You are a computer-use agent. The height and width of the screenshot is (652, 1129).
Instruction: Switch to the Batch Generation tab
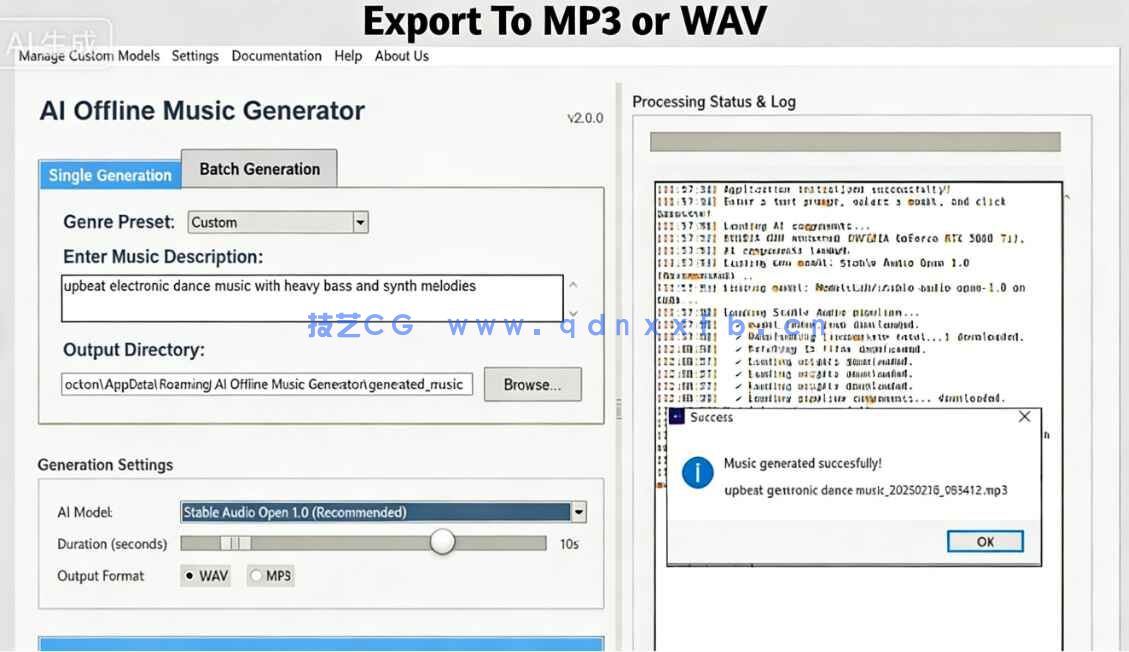point(259,168)
